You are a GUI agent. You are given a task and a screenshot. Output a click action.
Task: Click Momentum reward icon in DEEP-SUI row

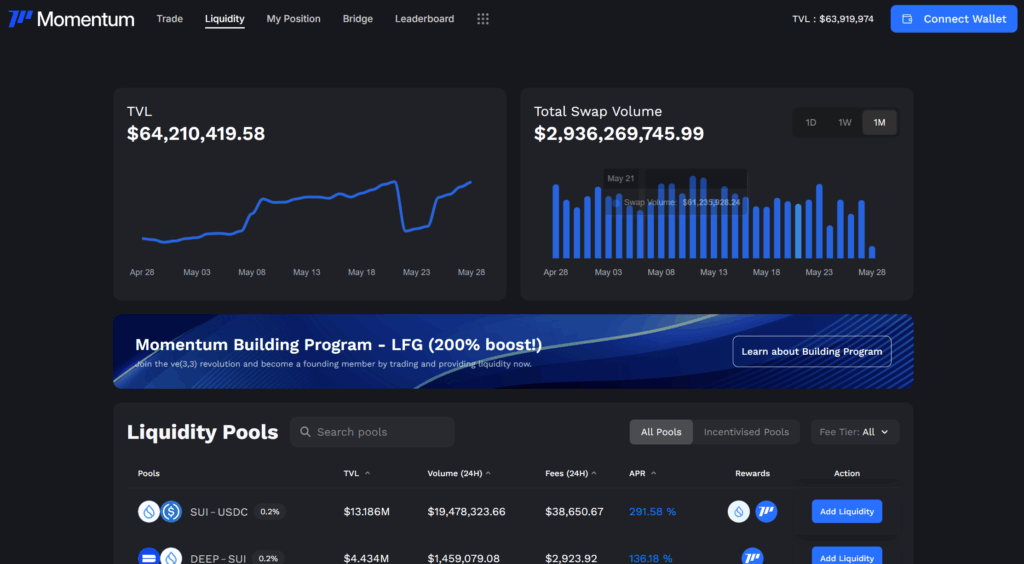click(752, 557)
